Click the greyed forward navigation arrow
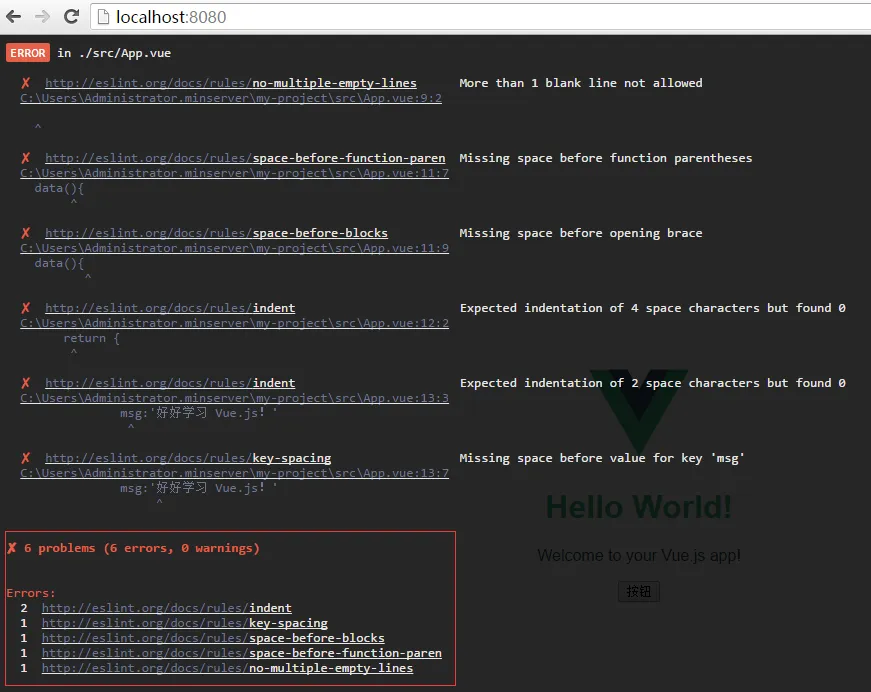Viewport: 871px width, 692px height. (x=40, y=16)
